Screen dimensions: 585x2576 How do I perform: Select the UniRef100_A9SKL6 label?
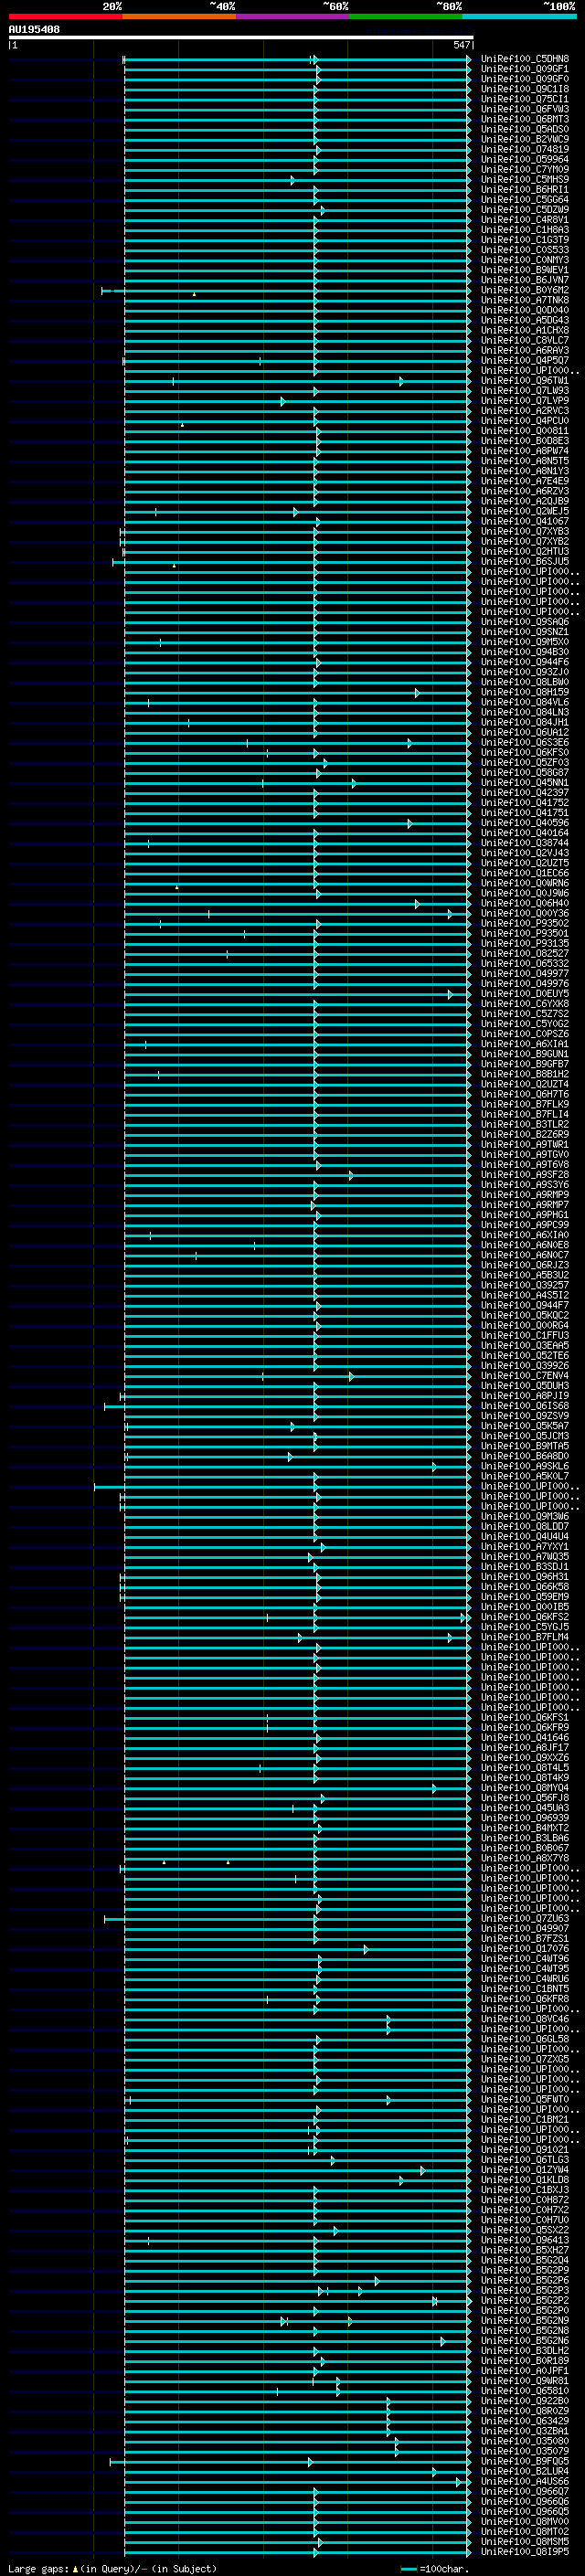pos(525,1466)
